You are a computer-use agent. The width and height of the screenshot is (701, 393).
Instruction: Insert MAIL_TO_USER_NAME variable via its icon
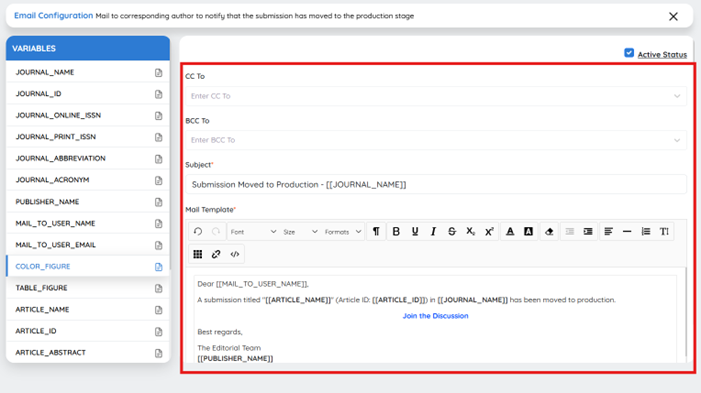[158, 224]
